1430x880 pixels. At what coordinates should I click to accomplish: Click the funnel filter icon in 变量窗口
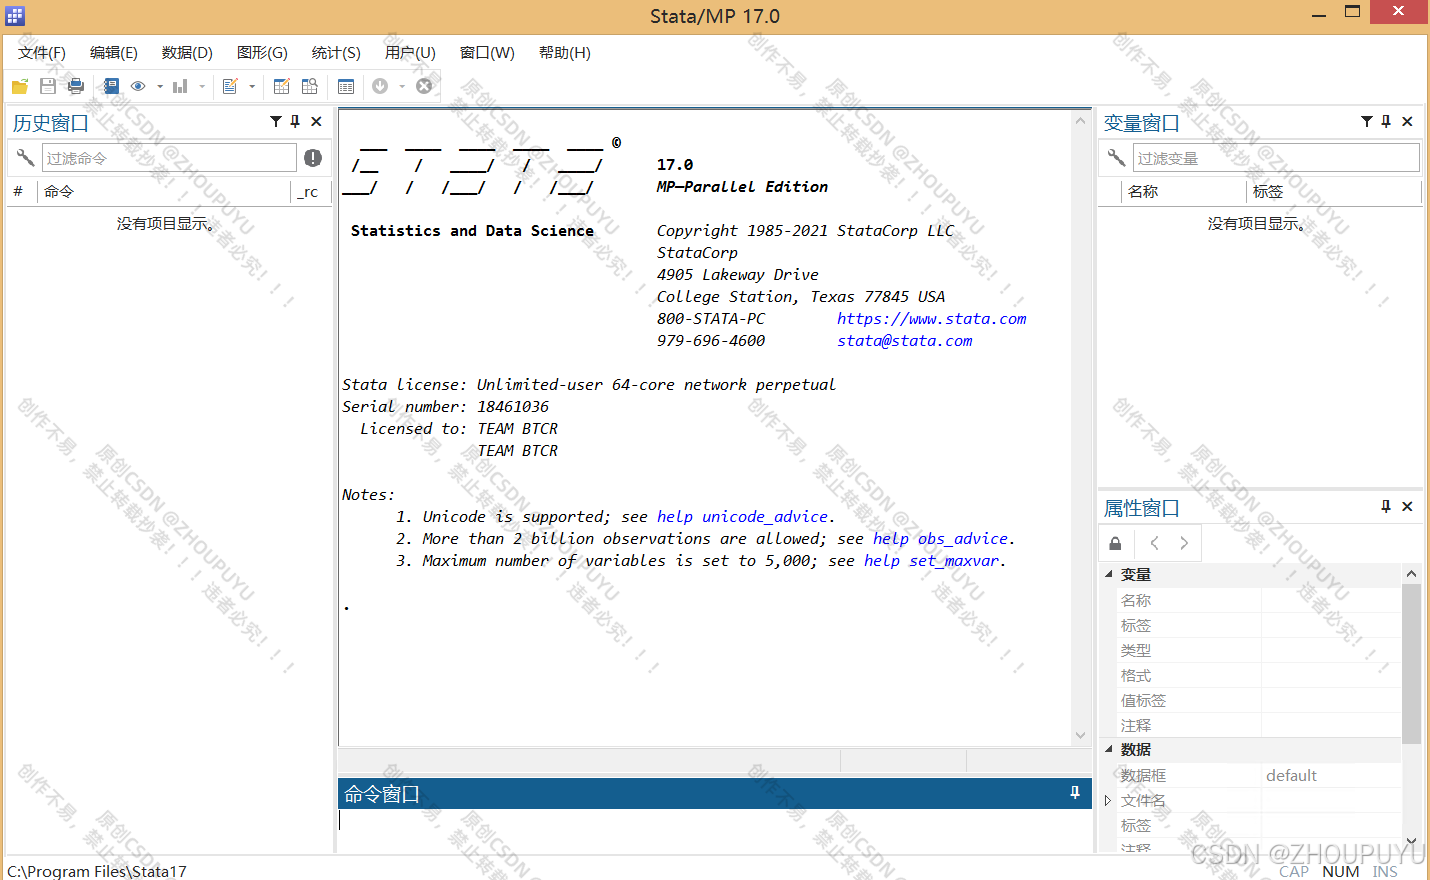1367,121
